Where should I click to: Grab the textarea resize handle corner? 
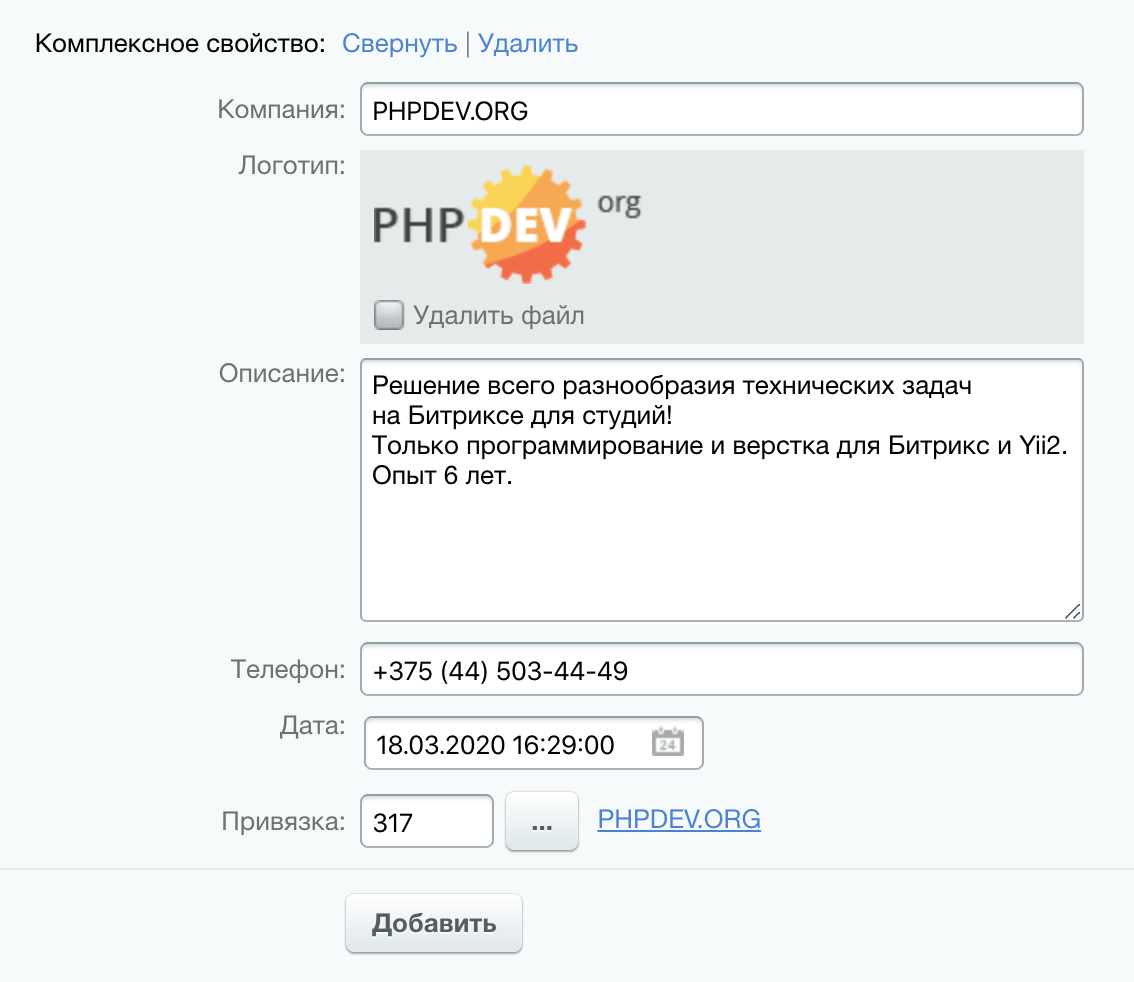[x=1073, y=612]
